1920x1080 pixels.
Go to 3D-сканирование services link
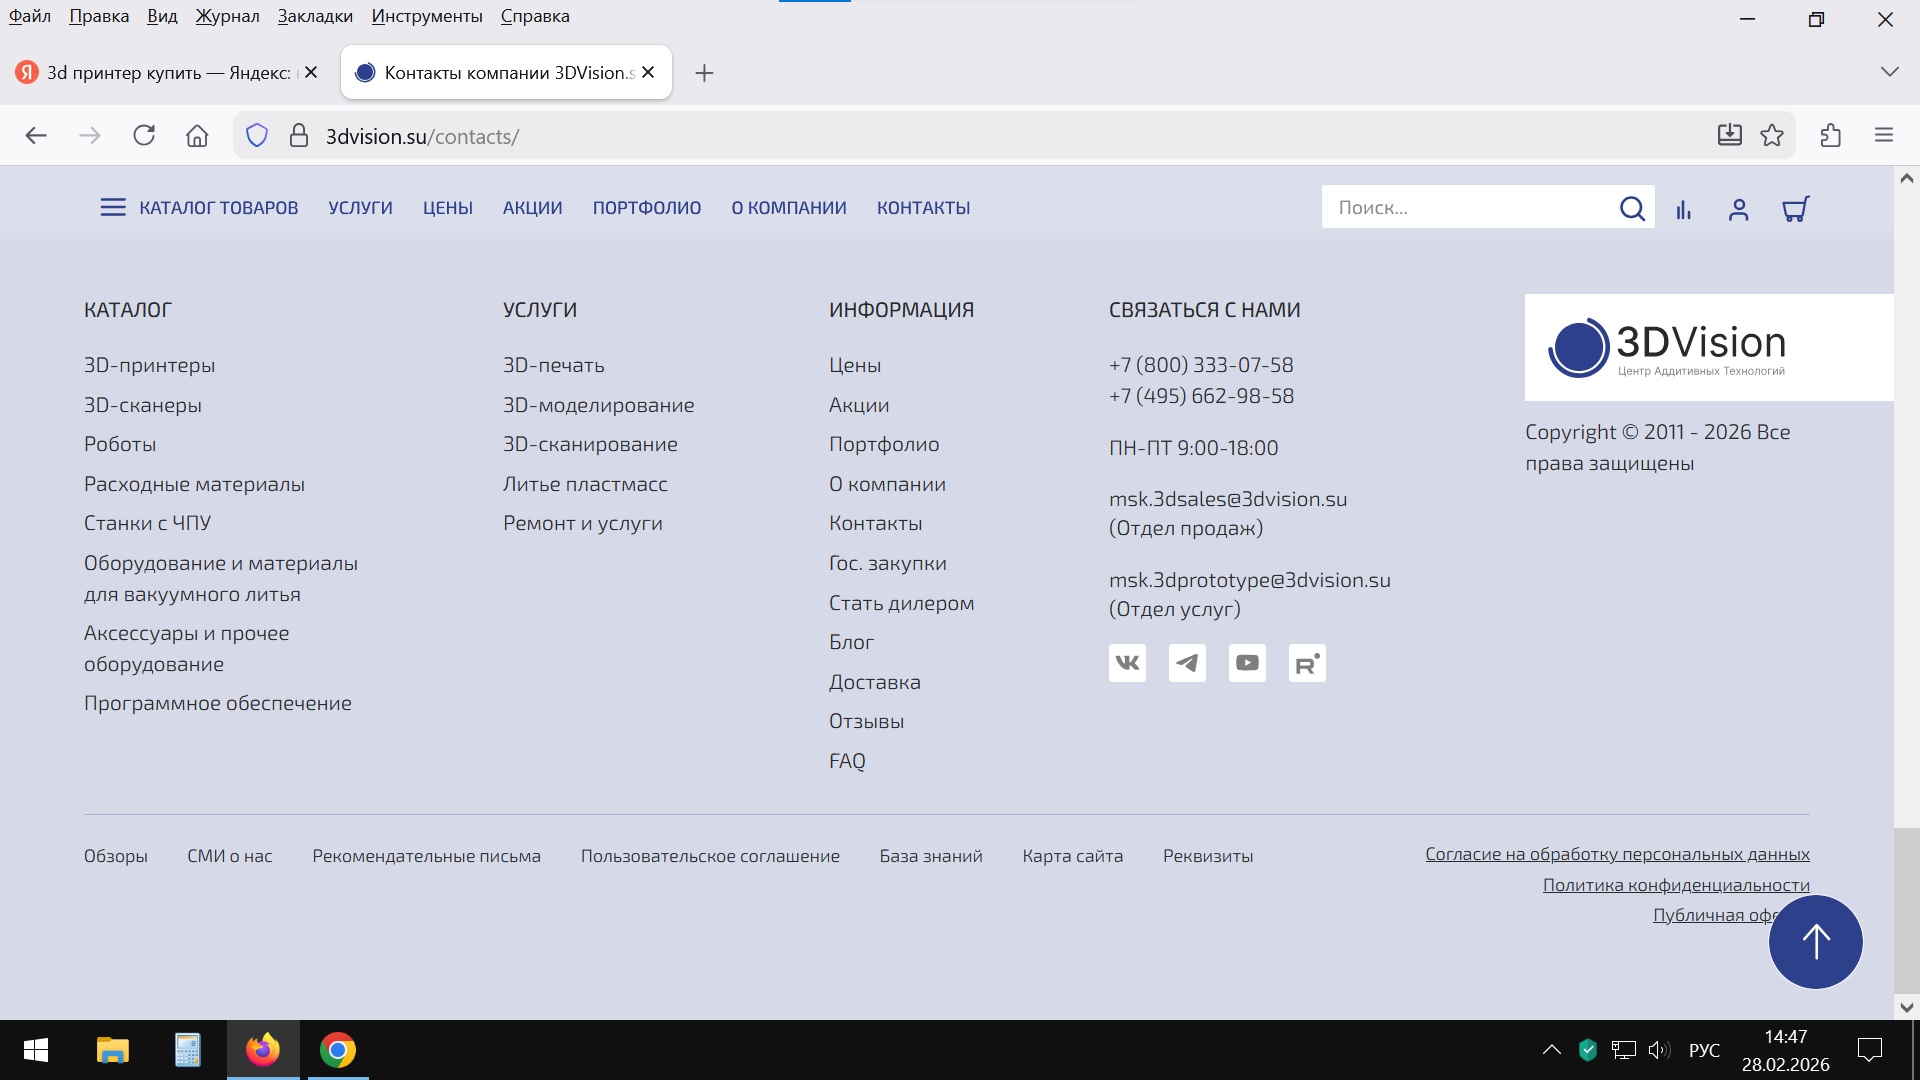coord(590,444)
